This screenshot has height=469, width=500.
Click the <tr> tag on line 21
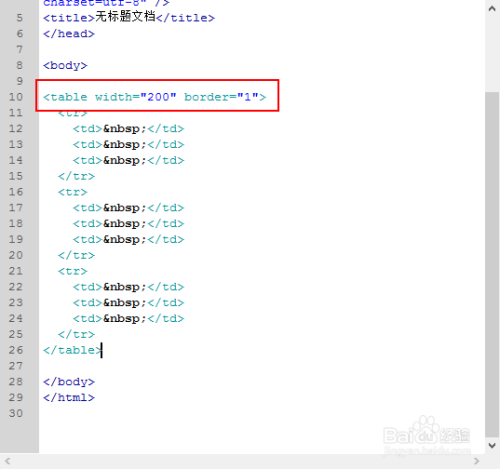(x=73, y=271)
